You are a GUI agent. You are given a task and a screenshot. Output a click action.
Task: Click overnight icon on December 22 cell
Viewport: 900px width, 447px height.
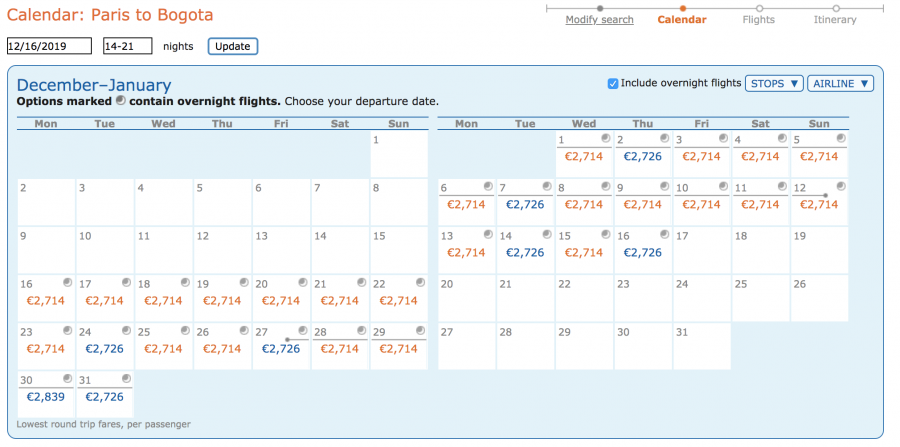[x=421, y=283]
